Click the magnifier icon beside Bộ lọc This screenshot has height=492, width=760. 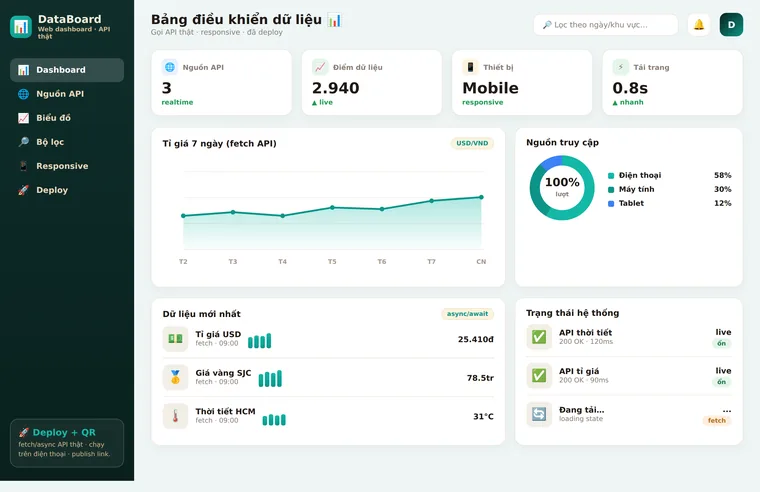[23, 142]
